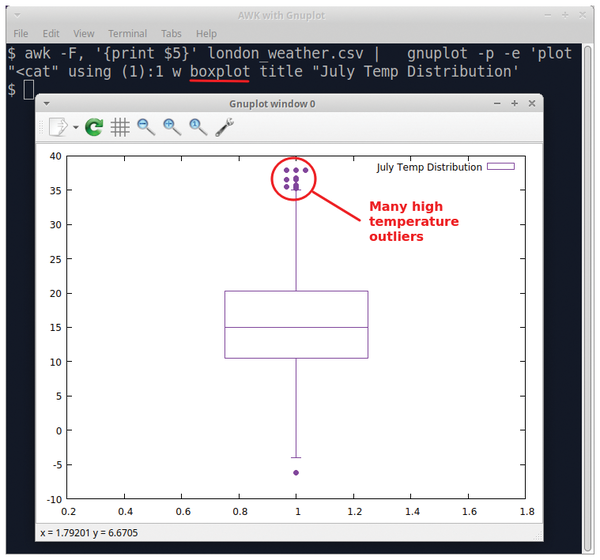Click the purple legend sample box
The width and height of the screenshot is (600, 560).
pyautogui.click(x=501, y=167)
